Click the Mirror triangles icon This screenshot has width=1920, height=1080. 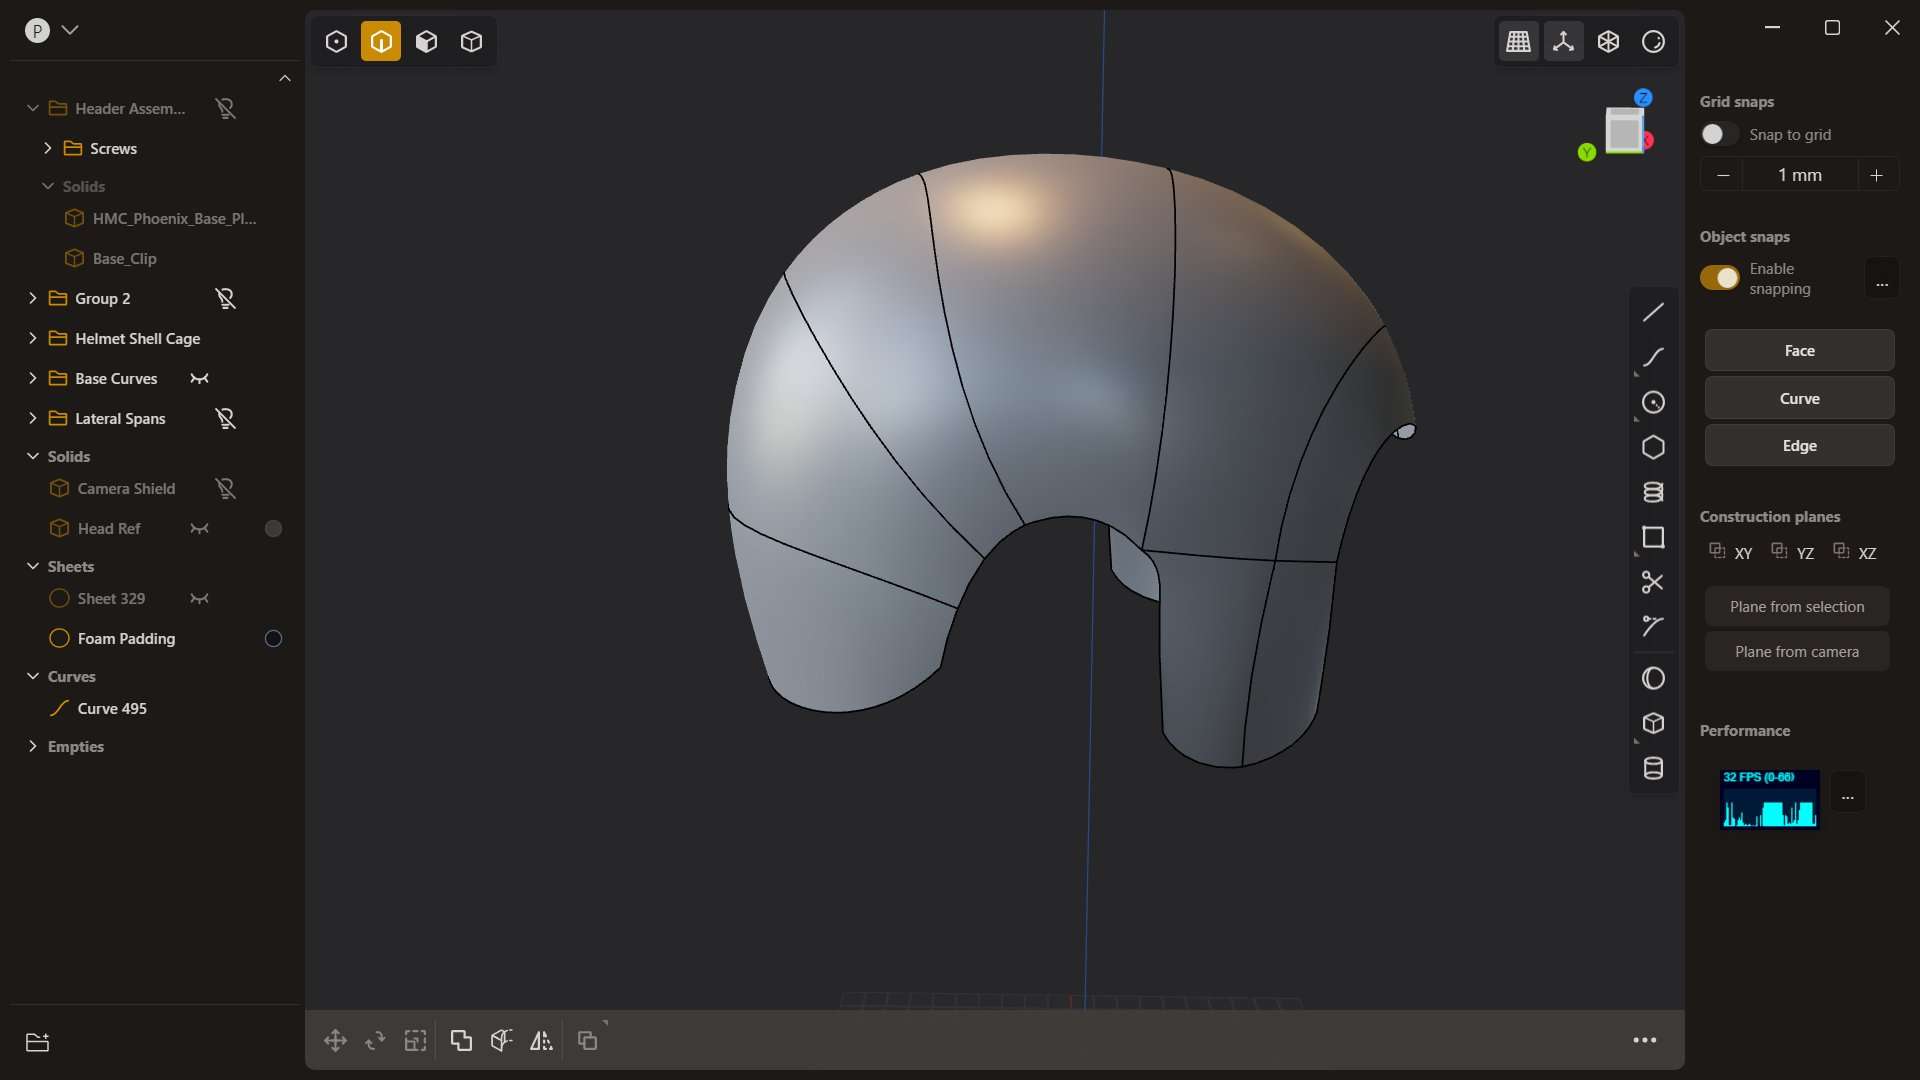point(541,1041)
